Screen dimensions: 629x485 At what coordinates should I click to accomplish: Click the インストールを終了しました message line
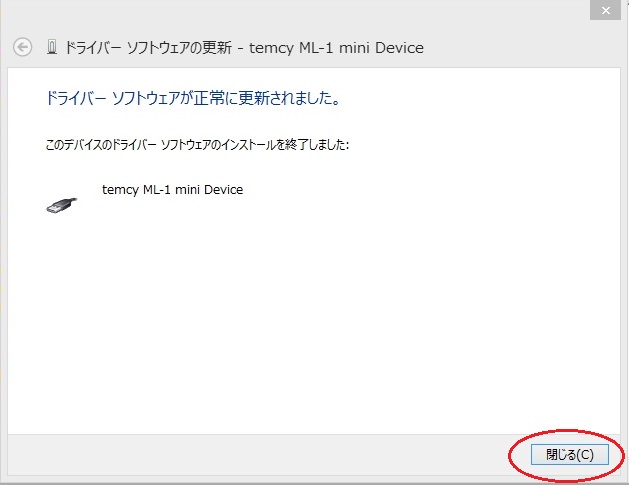tap(197, 144)
